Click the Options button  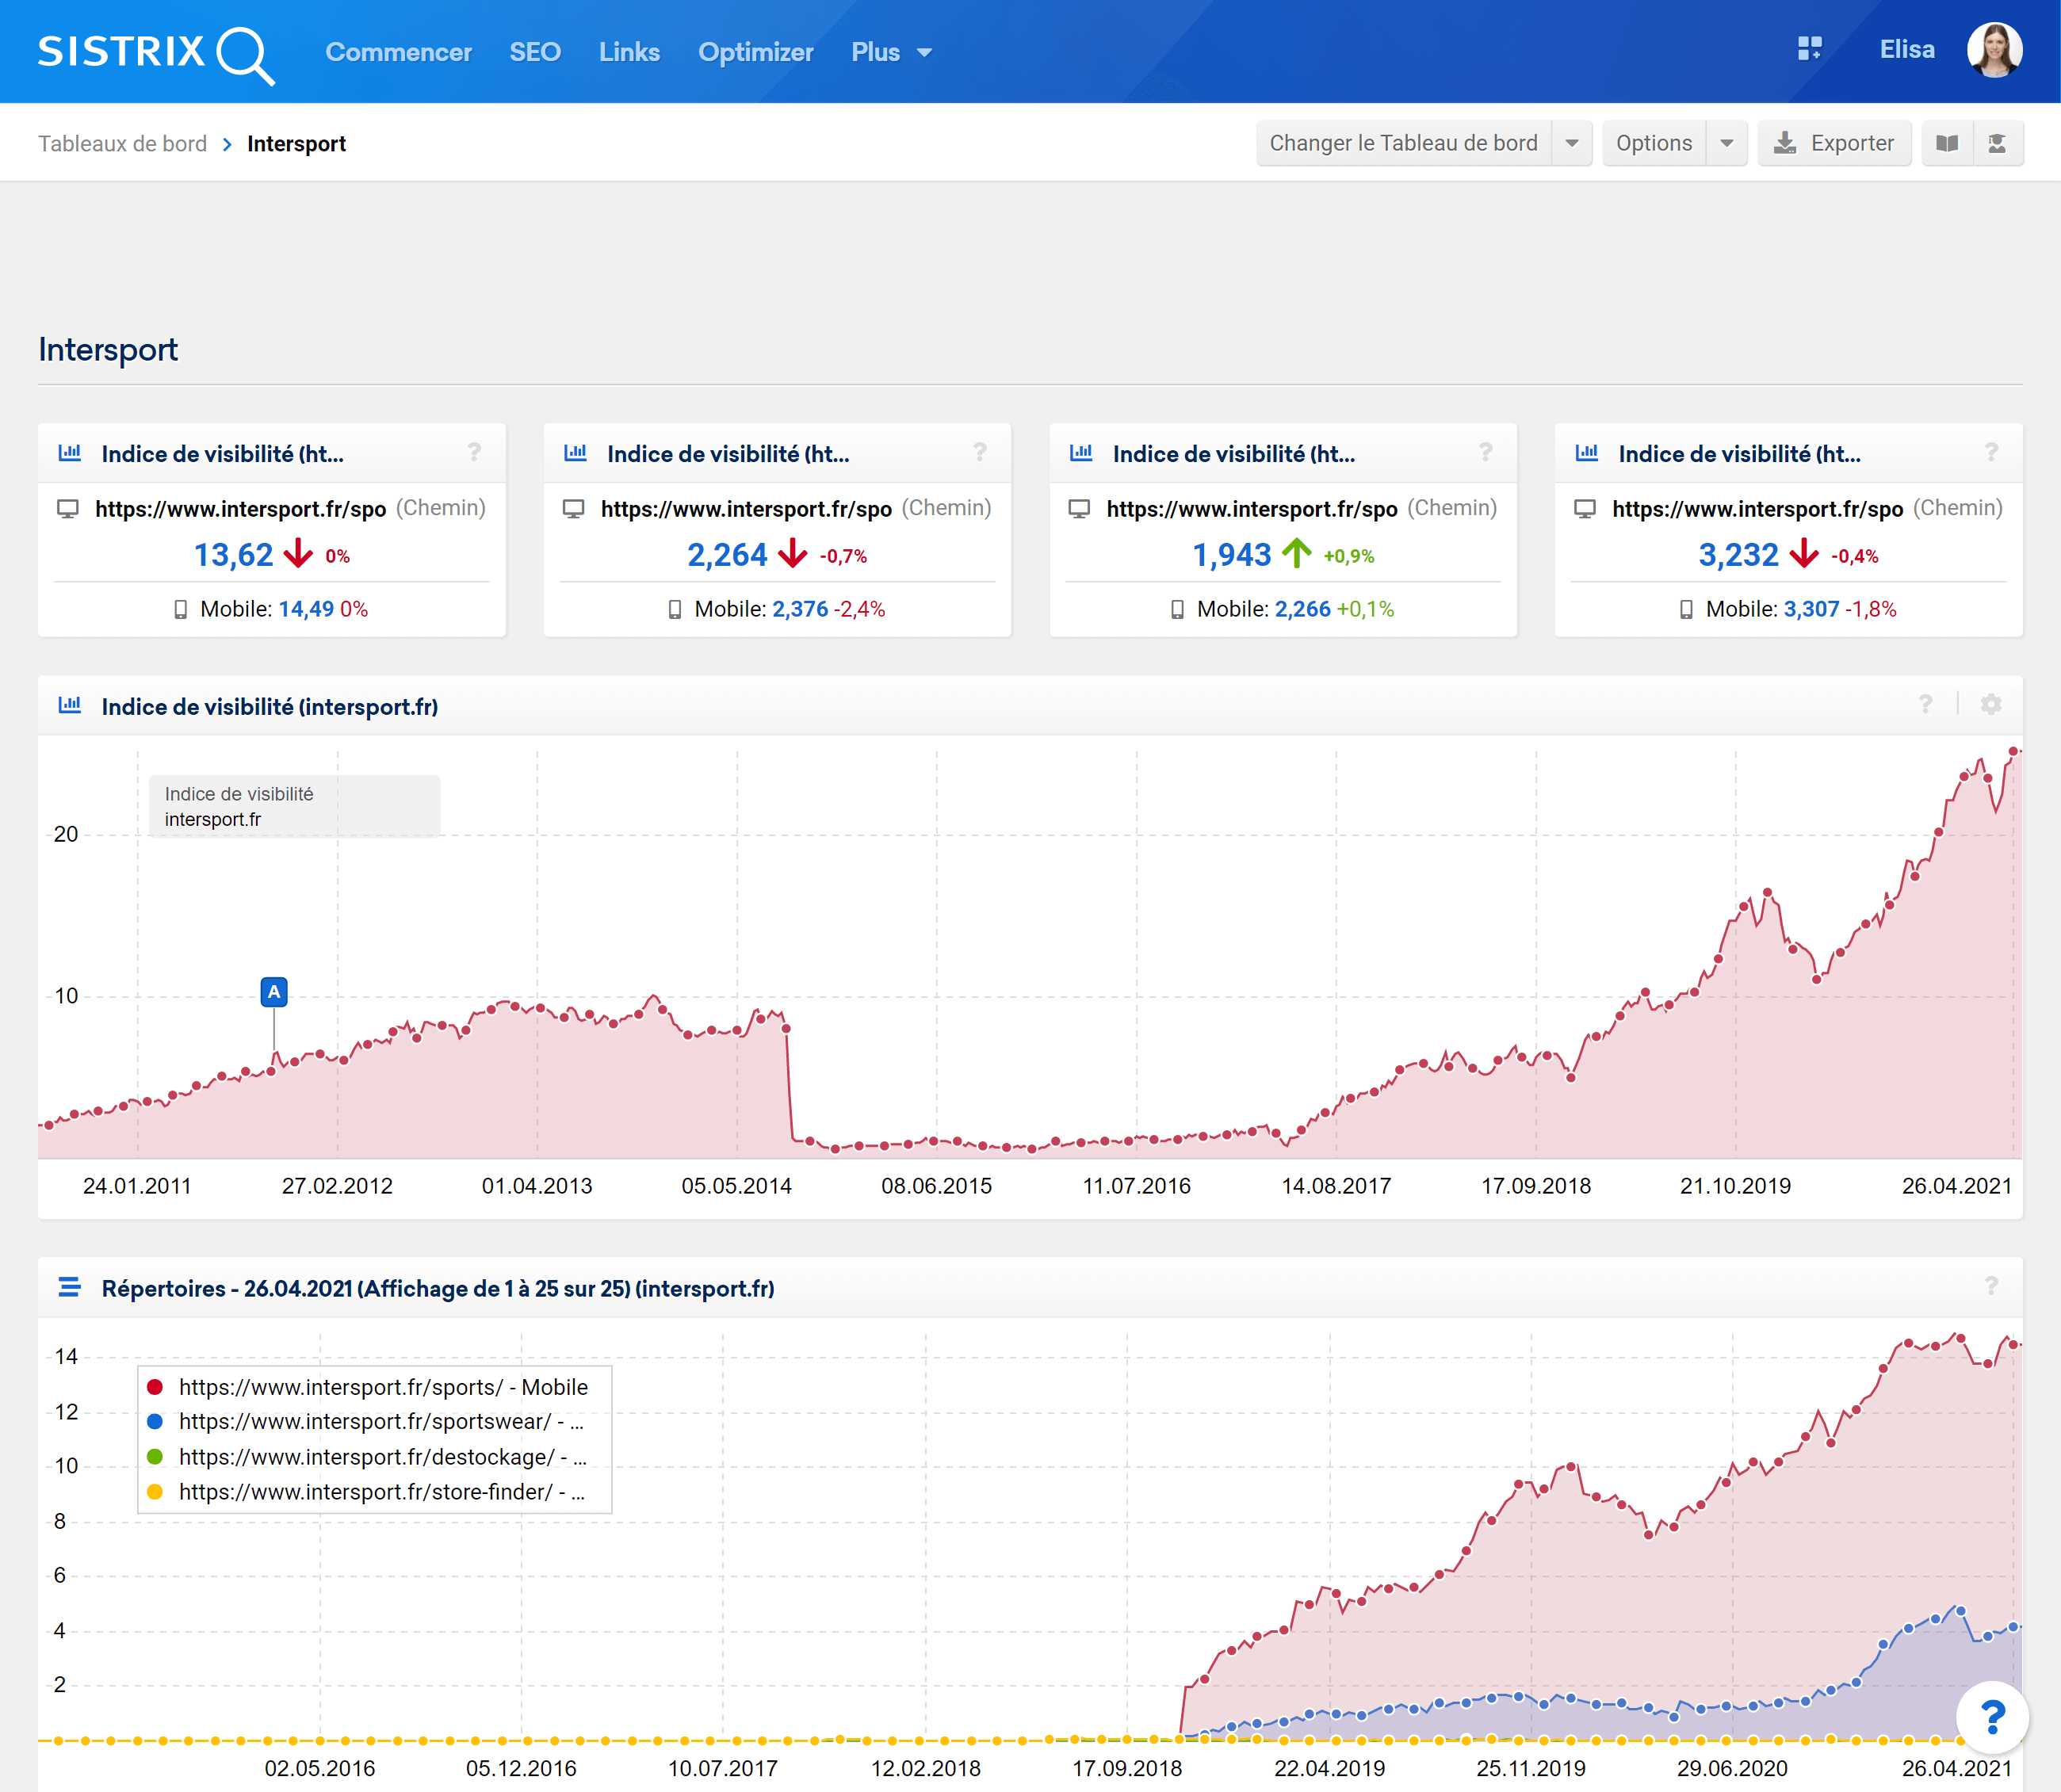point(1654,143)
